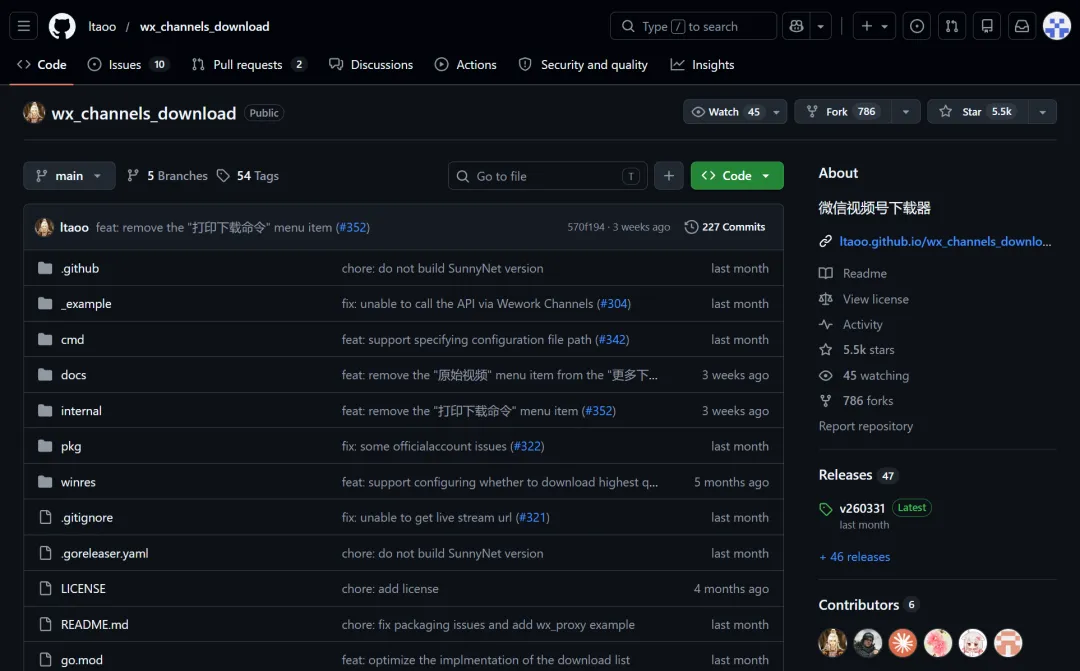Star the repository
The height and width of the screenshot is (671, 1080).
[x=977, y=112]
